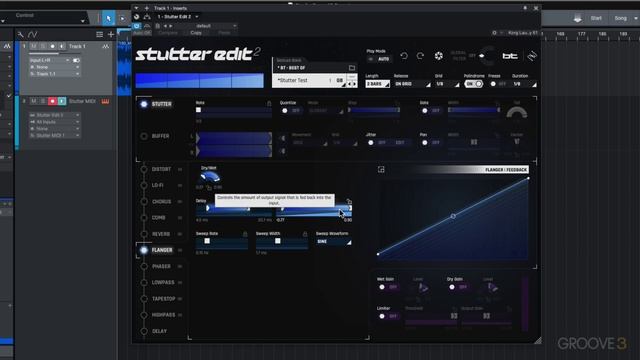The image size is (640, 360).
Task: Toggle the Stutter Gate switch
Action: (x=430, y=111)
